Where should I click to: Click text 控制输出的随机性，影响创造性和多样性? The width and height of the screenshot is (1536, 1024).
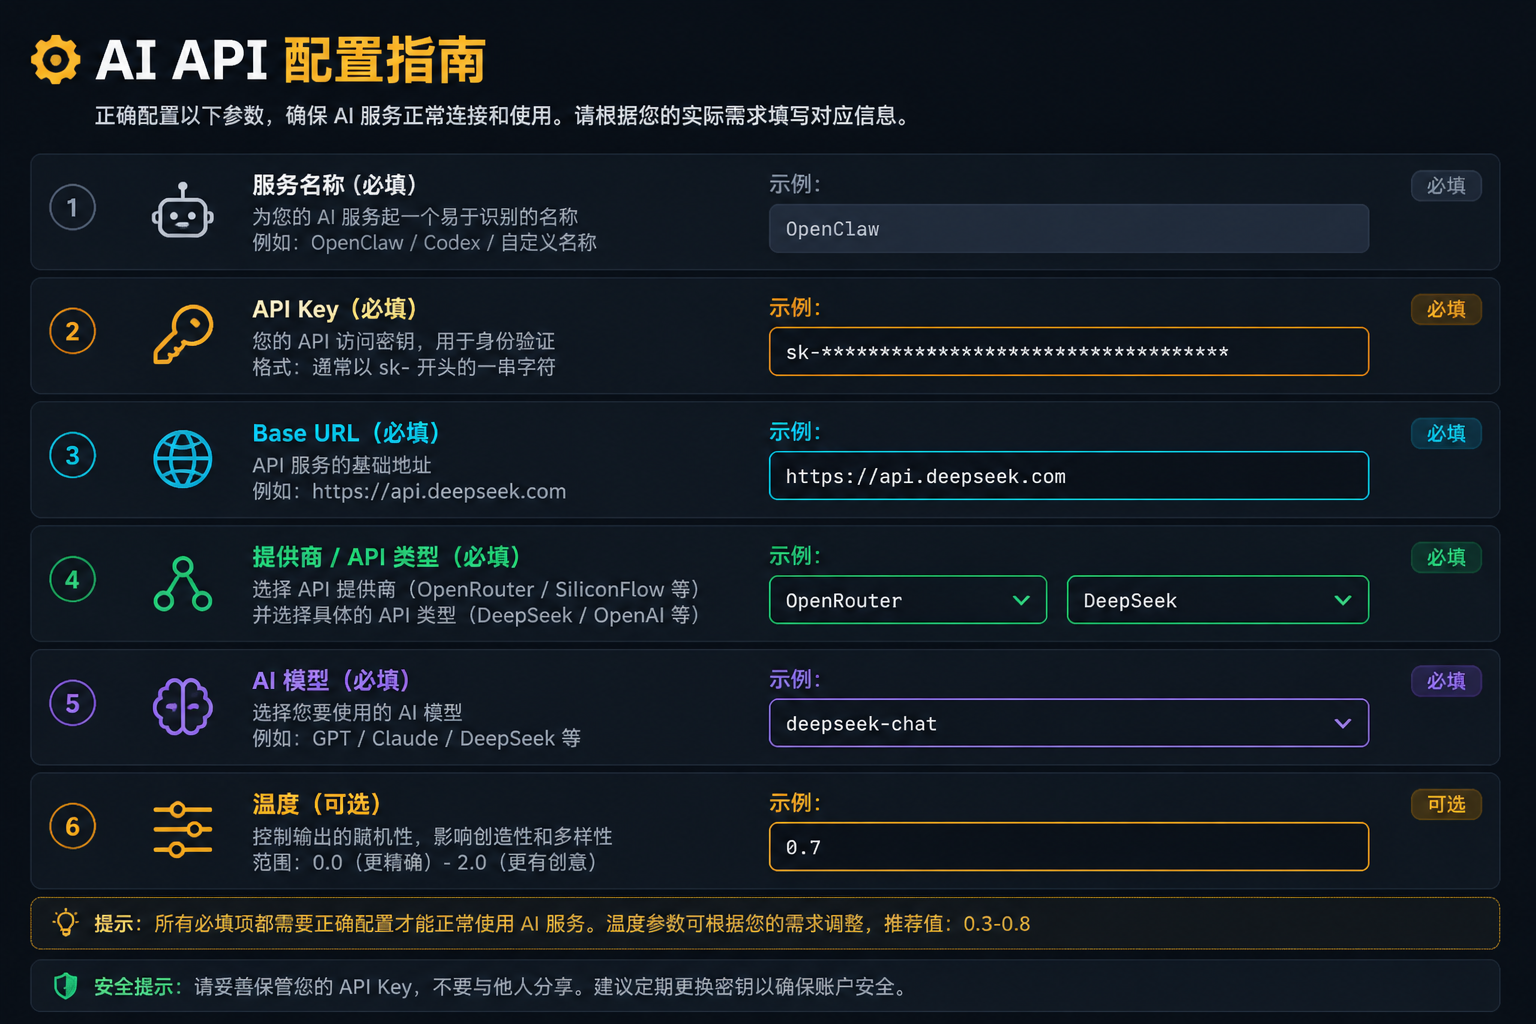(x=432, y=836)
